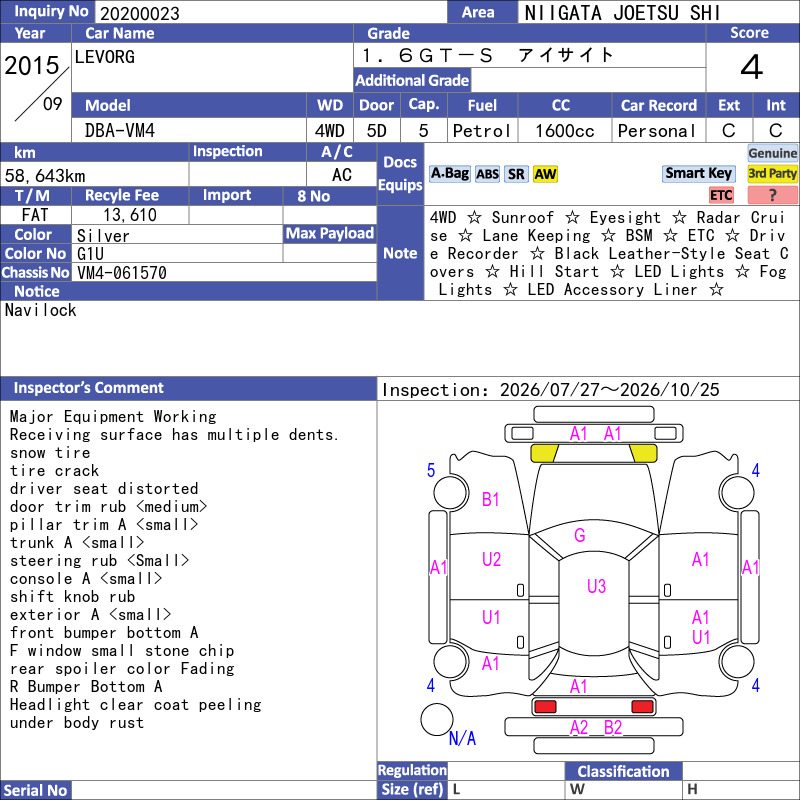Click the Serial No label
This screenshot has height=800, width=800.
coord(35,790)
